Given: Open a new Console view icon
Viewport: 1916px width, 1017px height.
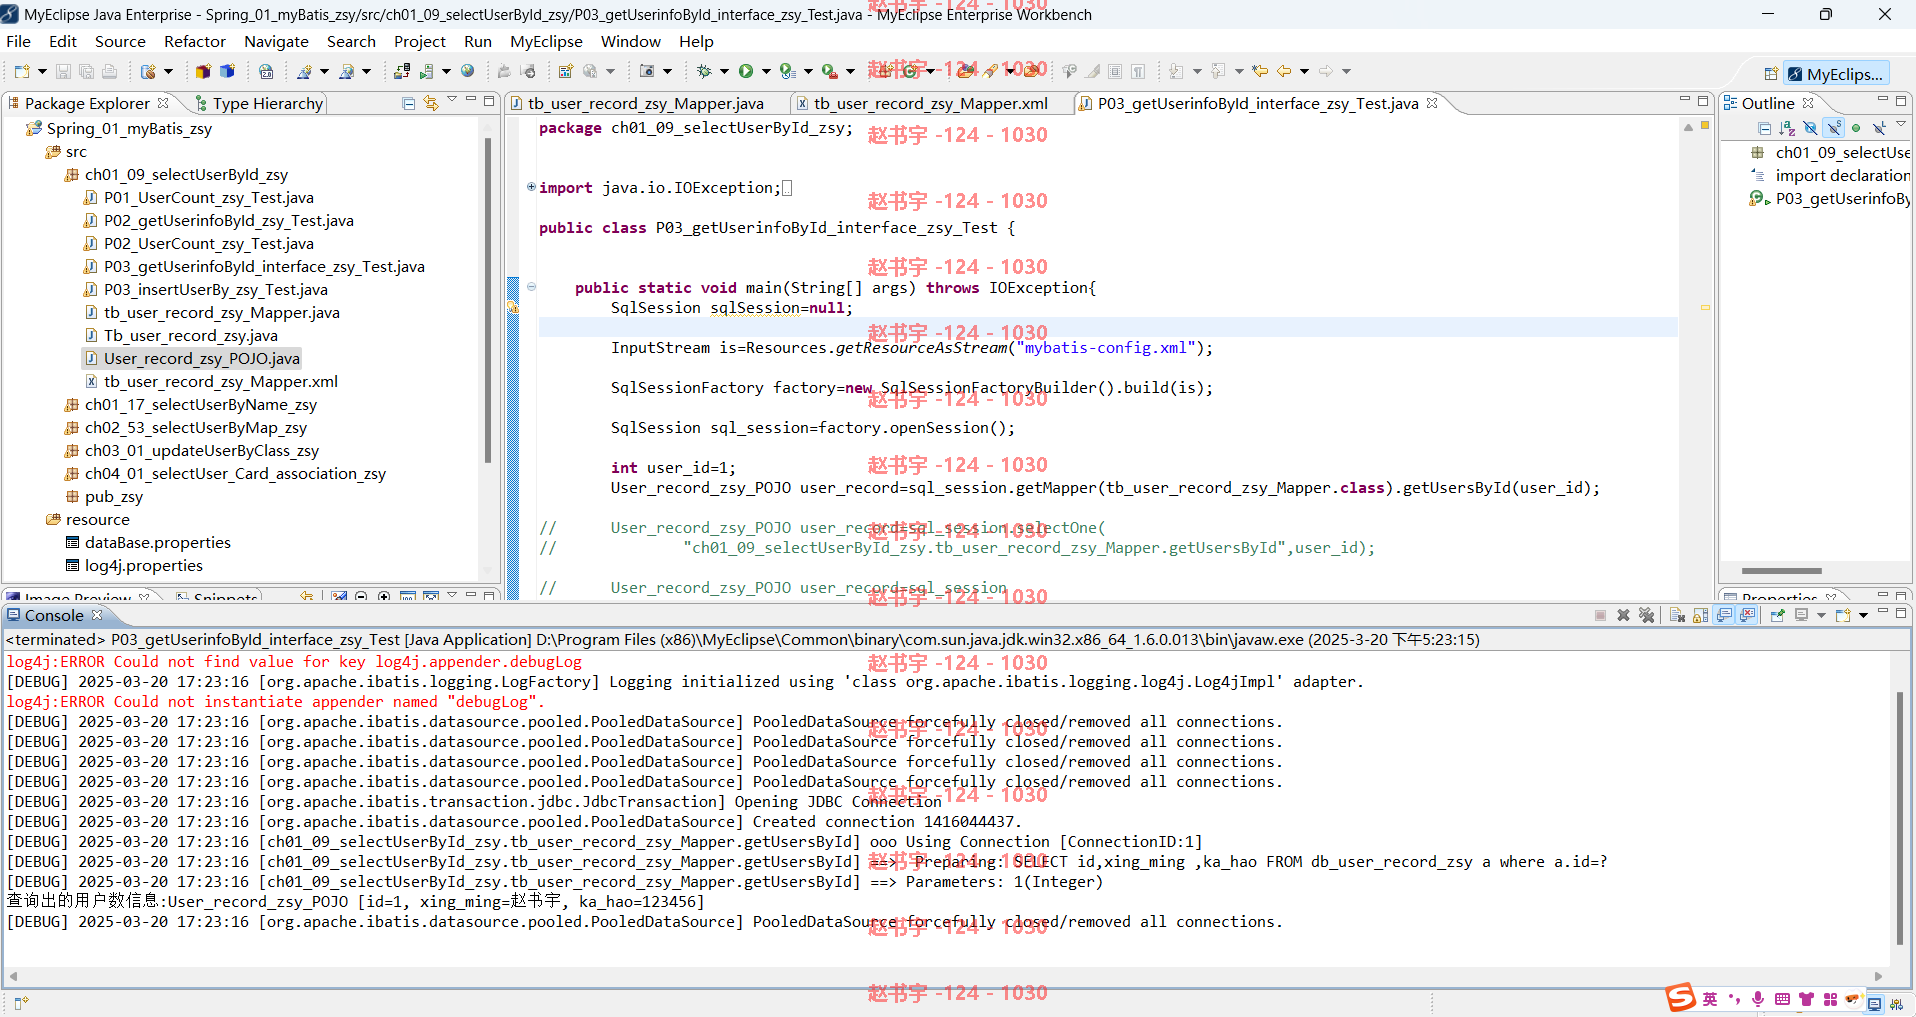Looking at the screenshot, I should [x=1843, y=615].
